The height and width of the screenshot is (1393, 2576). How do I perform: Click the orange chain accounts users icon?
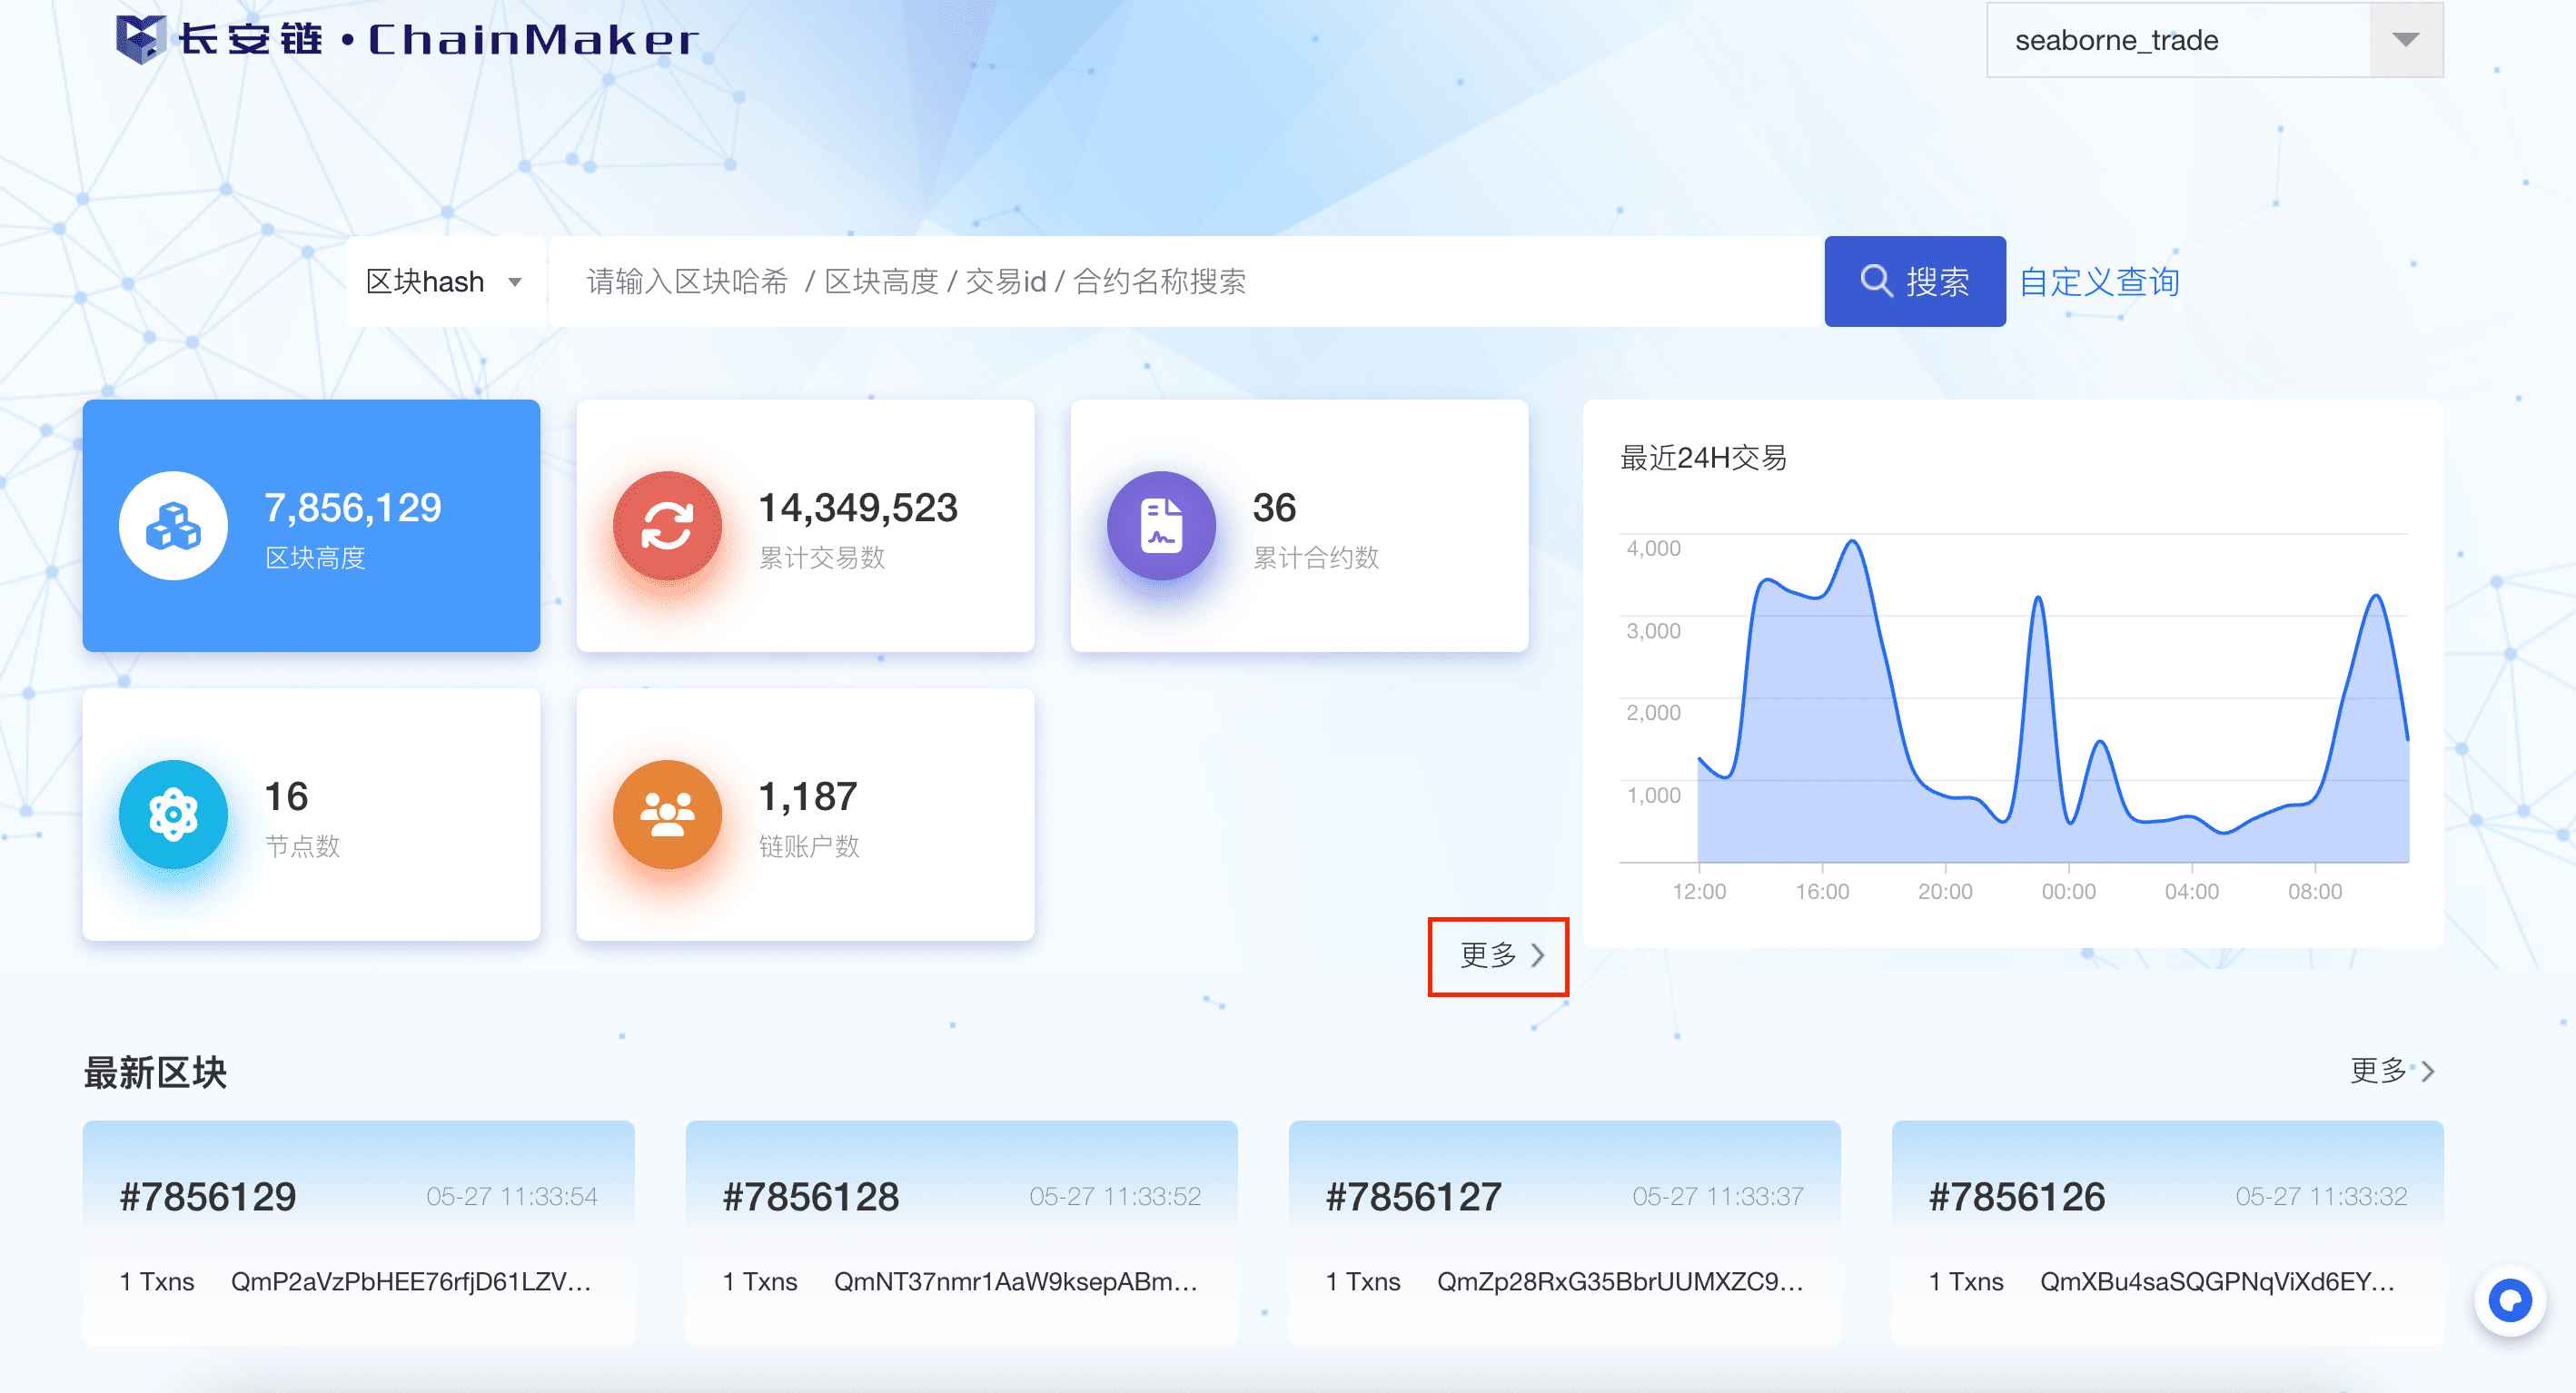coord(667,815)
